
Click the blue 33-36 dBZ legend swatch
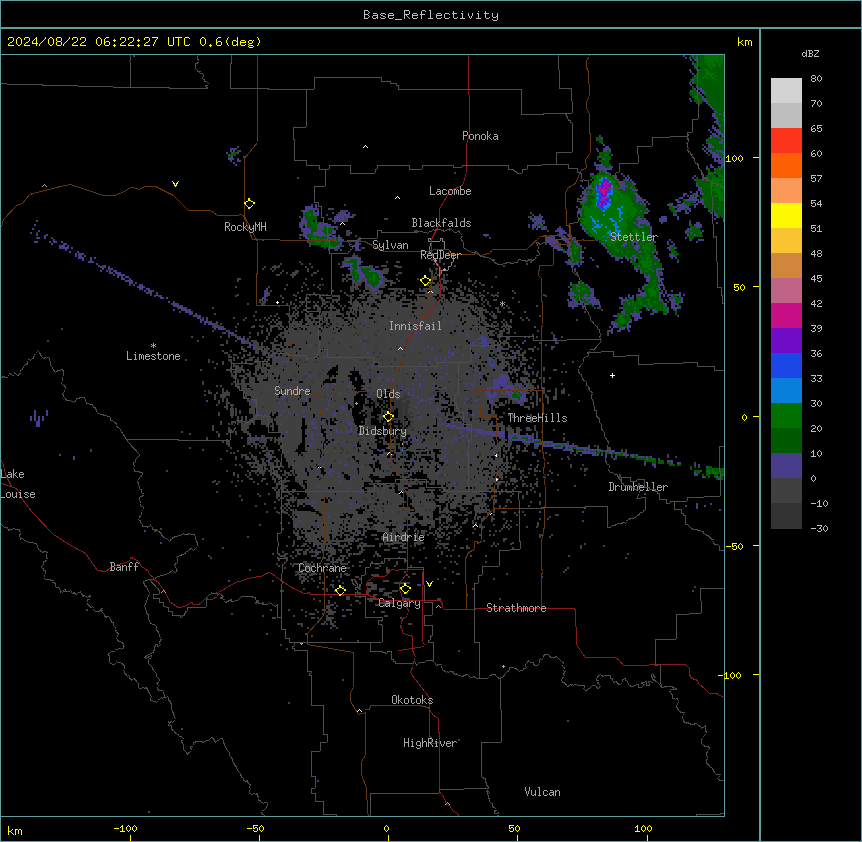tap(786, 365)
